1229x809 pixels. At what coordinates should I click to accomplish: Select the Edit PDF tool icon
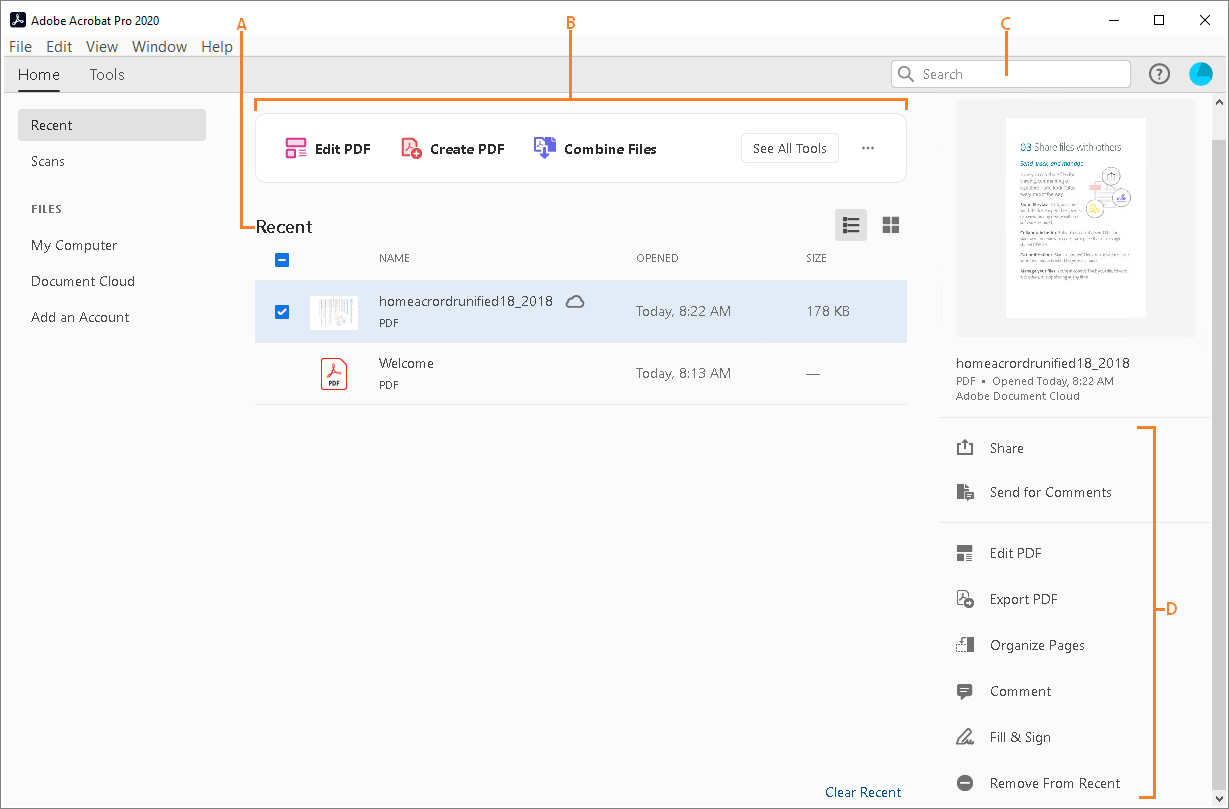pyautogui.click(x=295, y=147)
